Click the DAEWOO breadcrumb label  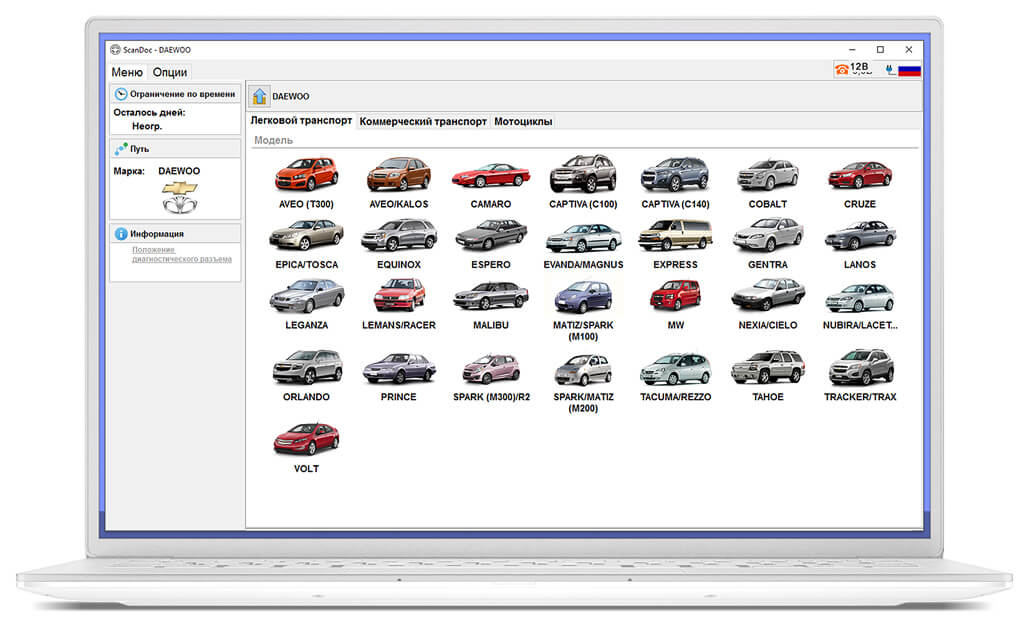click(x=291, y=97)
